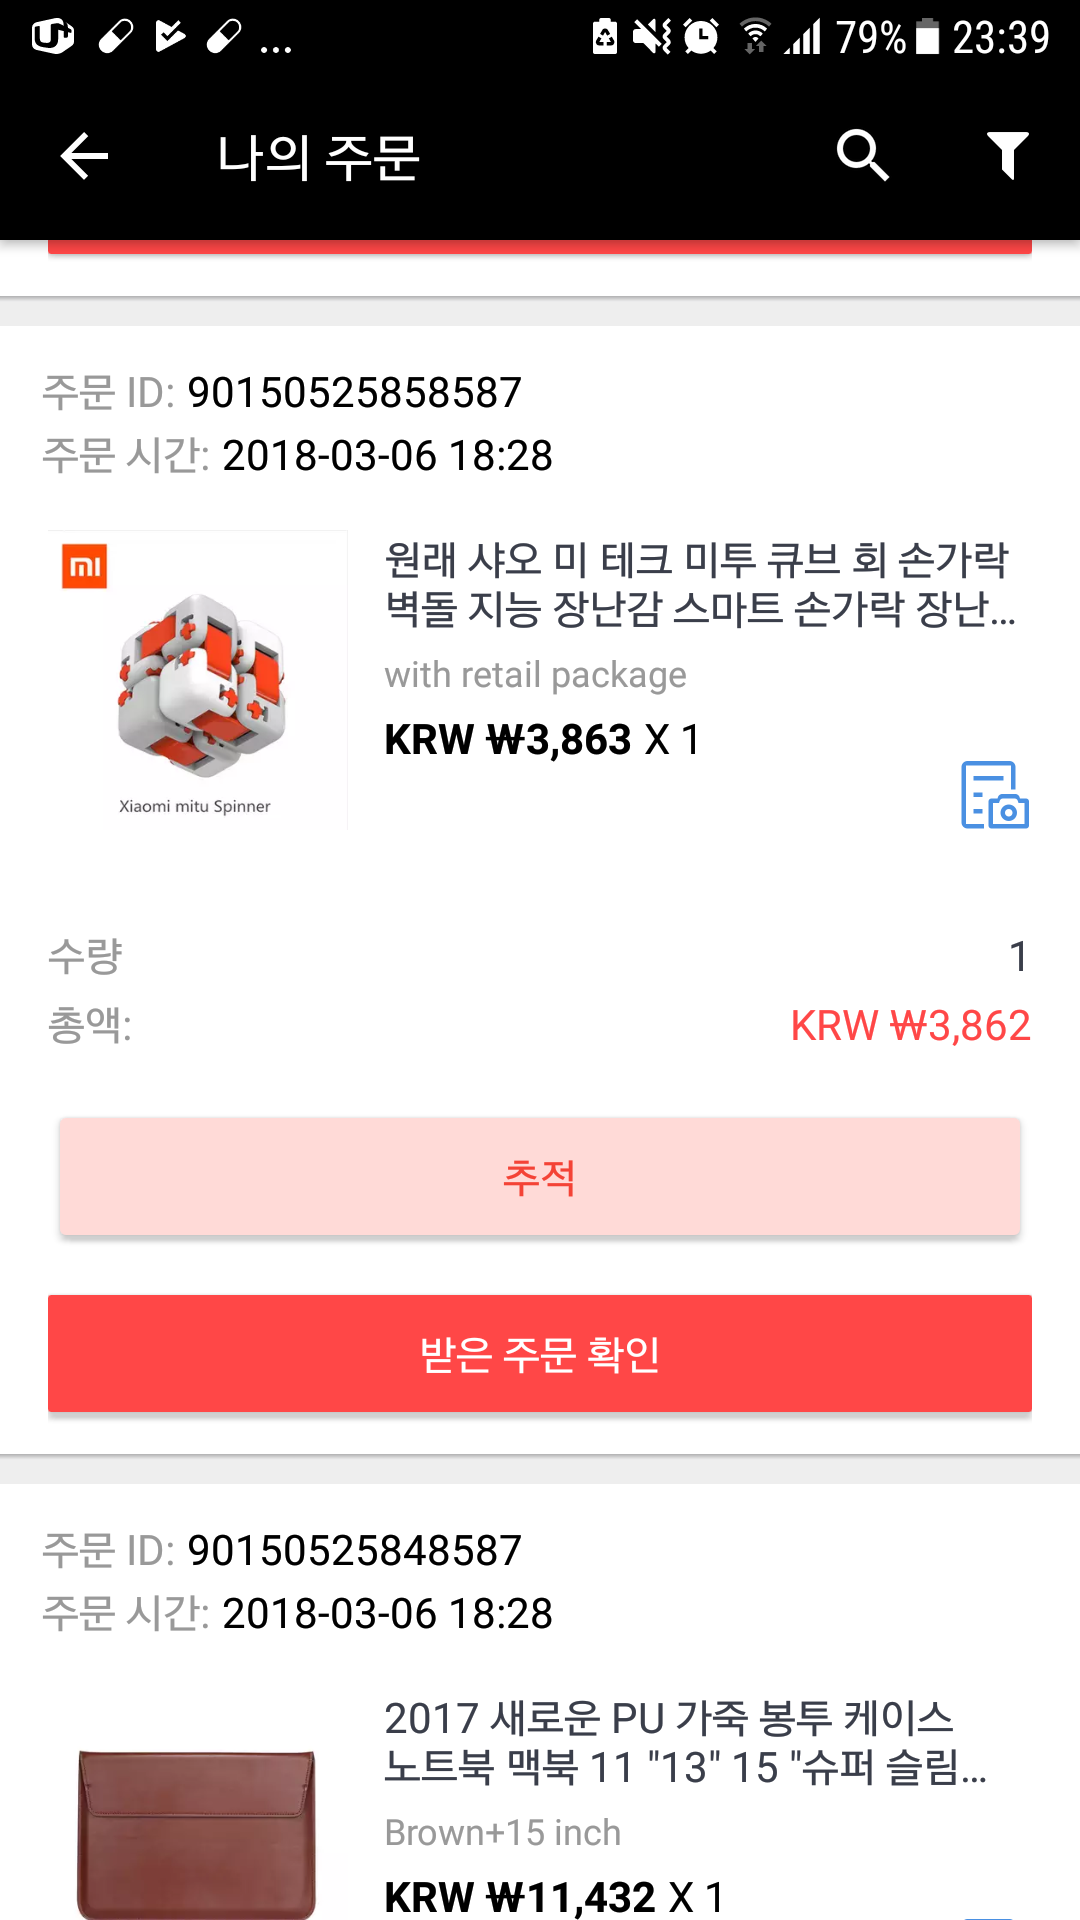The image size is (1080, 1920).
Task: Open the Xiaomi mitu cube product title
Action: (x=700, y=584)
